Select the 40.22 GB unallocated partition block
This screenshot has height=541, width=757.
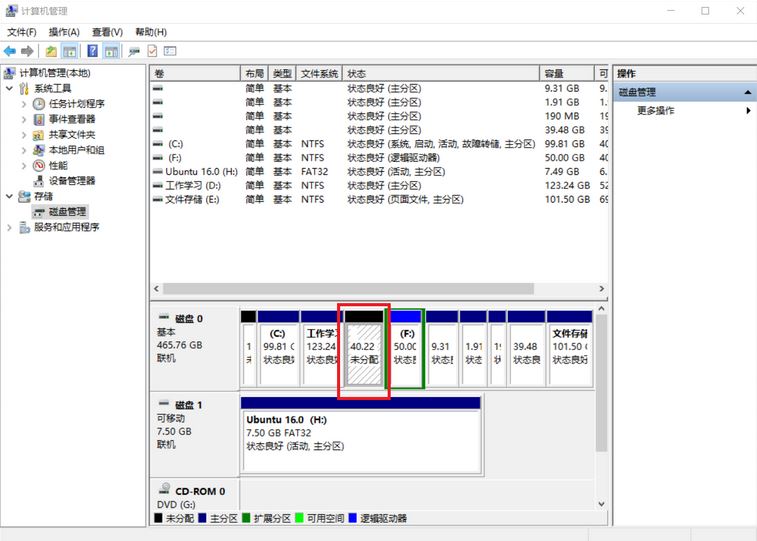tap(363, 353)
